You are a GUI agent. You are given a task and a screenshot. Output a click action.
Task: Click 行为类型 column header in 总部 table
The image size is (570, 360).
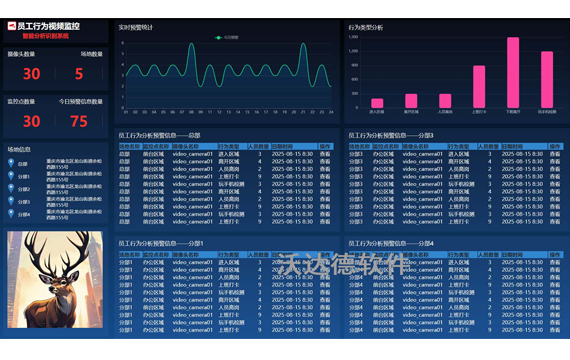click(x=229, y=147)
